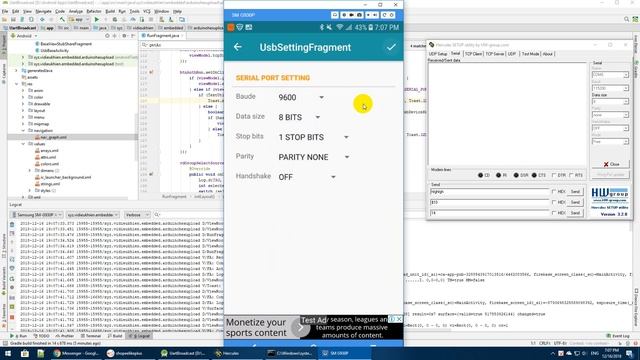Screen dimensions: 640x360
Task: Click the rotate icon in SM-G930F toolbar
Action: point(384,15)
